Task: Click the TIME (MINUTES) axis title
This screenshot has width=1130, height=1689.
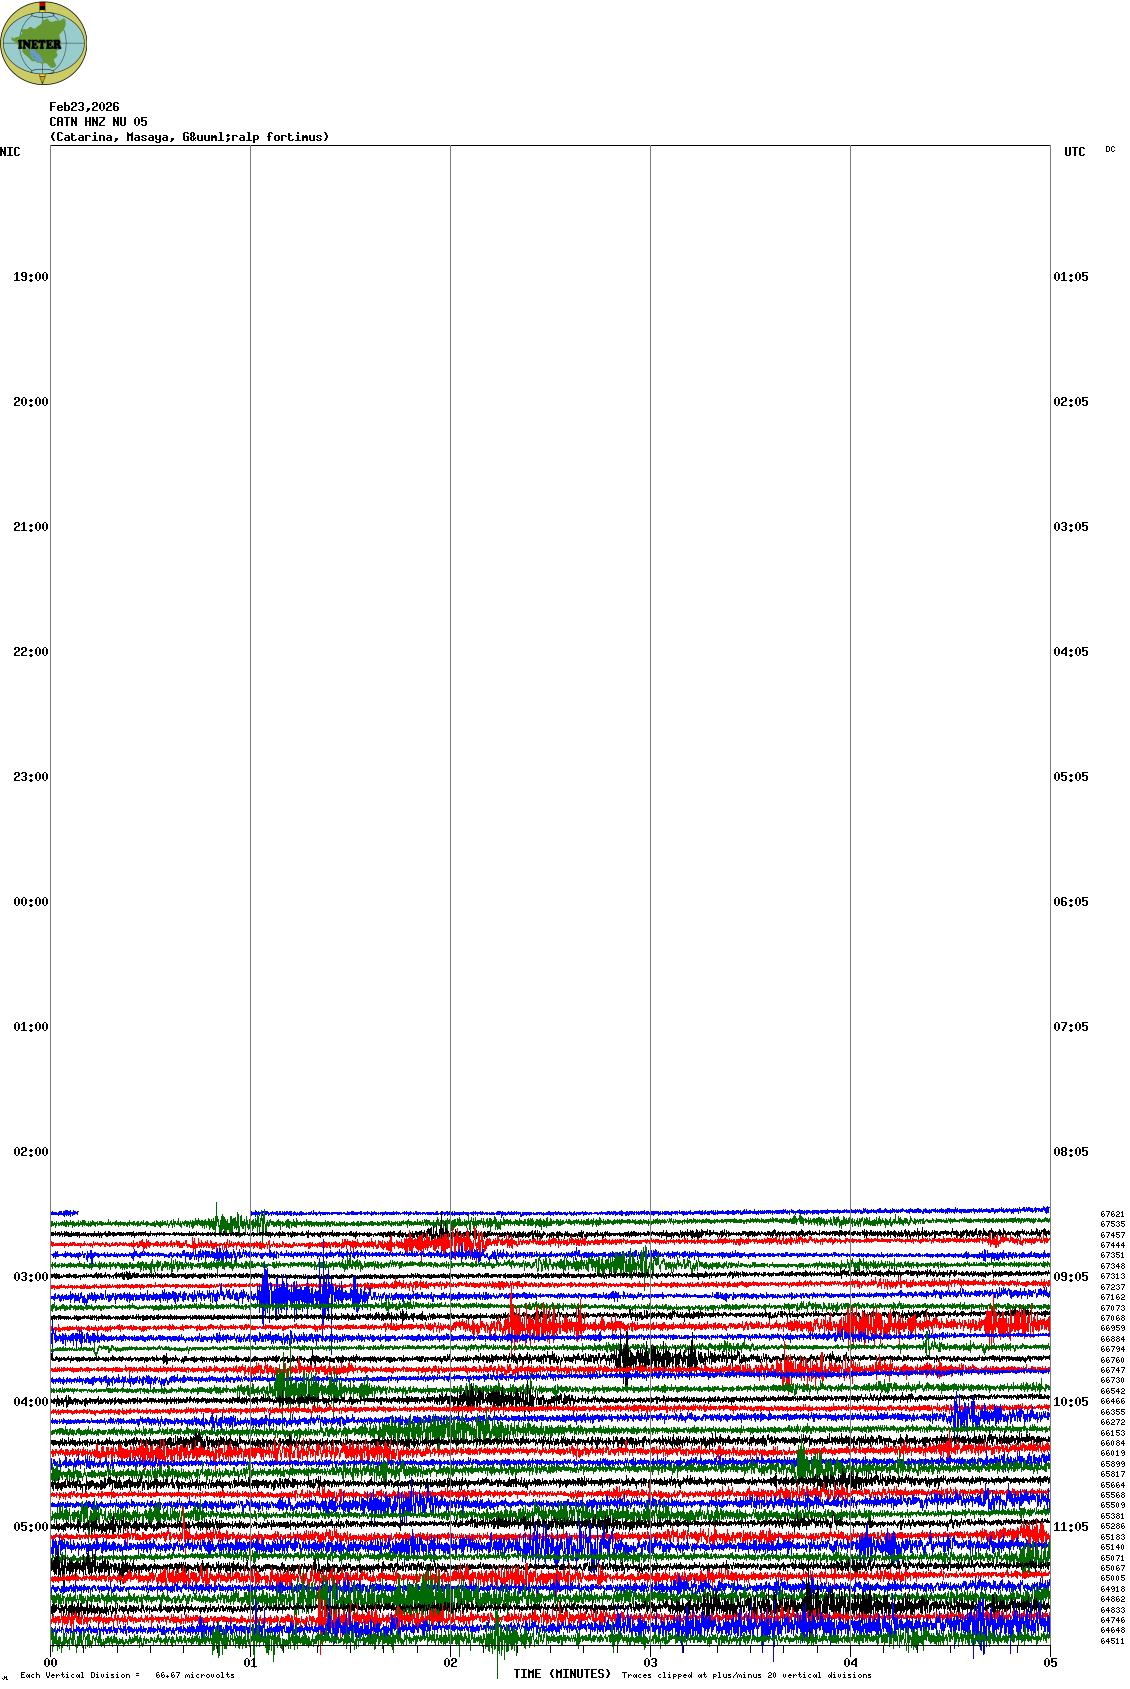Action: pyautogui.click(x=562, y=1674)
